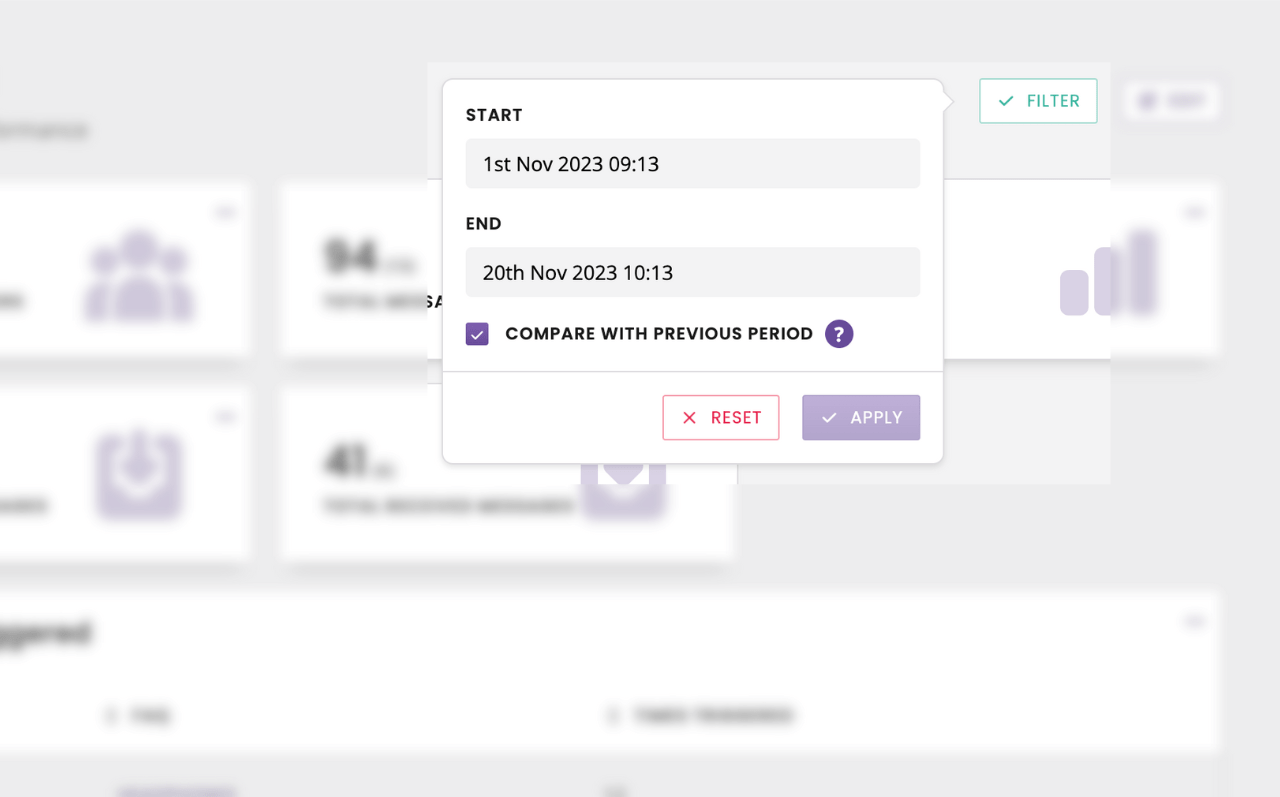Click the rounded button beside Filter

click(x=1171, y=101)
